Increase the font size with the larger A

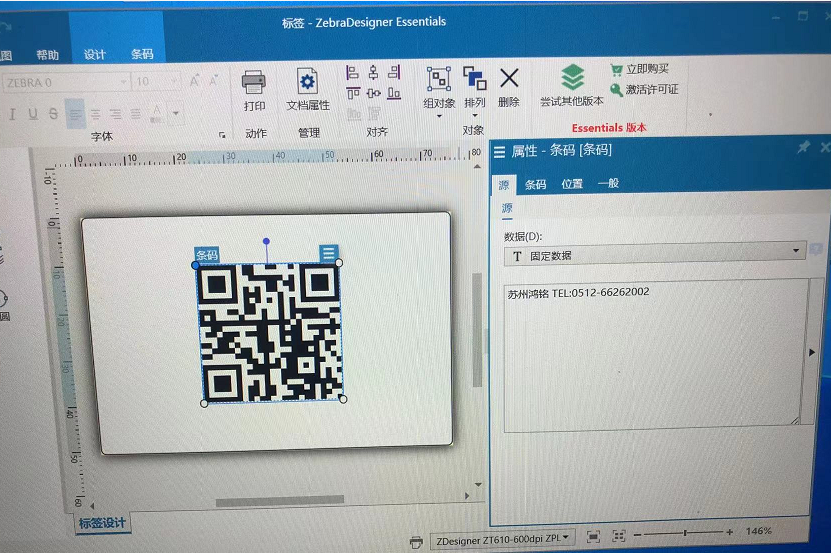(195, 81)
